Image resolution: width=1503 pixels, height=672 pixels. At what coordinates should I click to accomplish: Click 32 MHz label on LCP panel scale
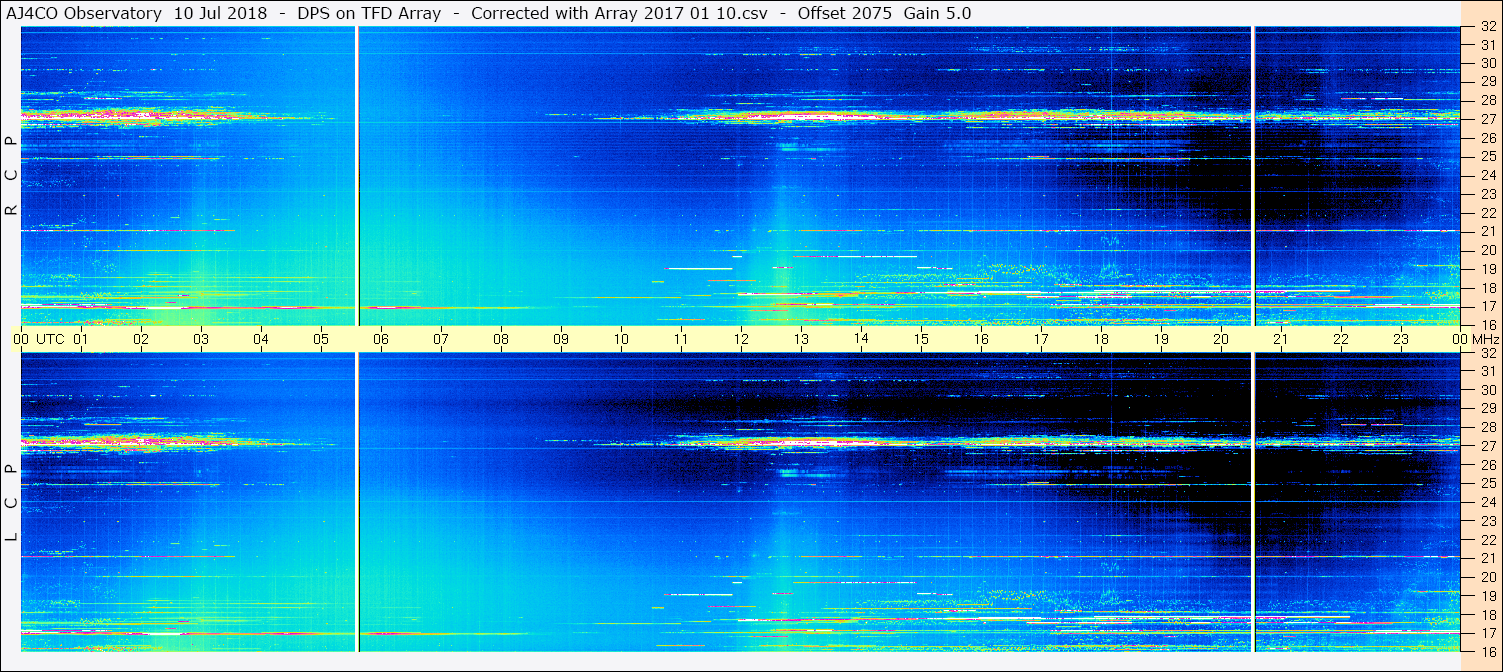[1487, 353]
